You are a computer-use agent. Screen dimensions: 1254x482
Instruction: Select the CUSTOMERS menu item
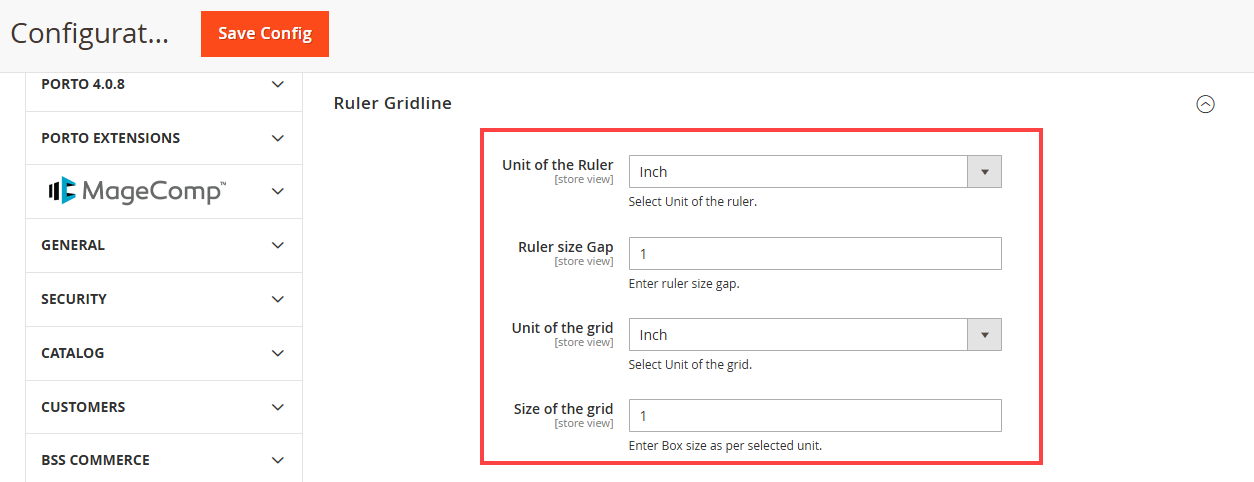[x=83, y=407]
